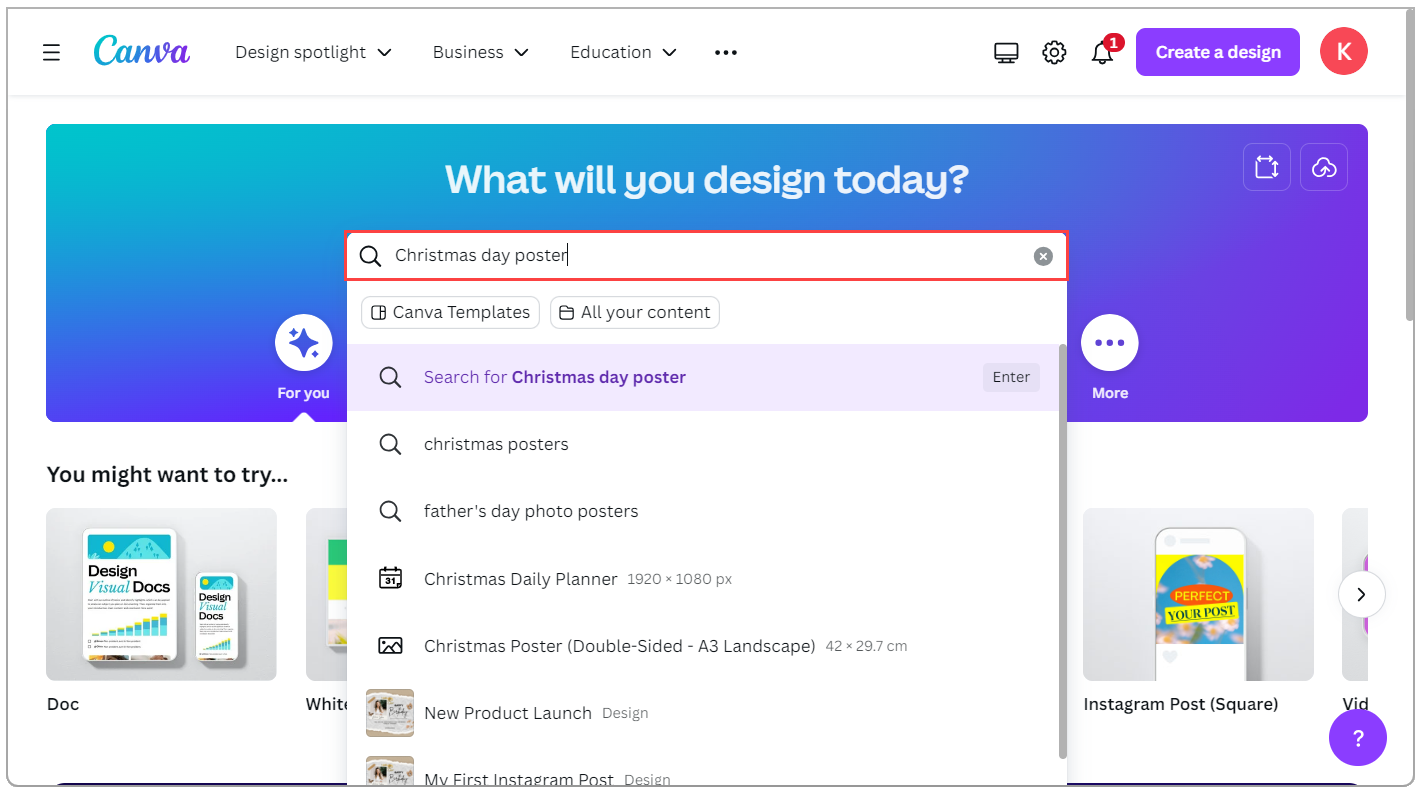Open the Business dropdown menu

coord(480,51)
